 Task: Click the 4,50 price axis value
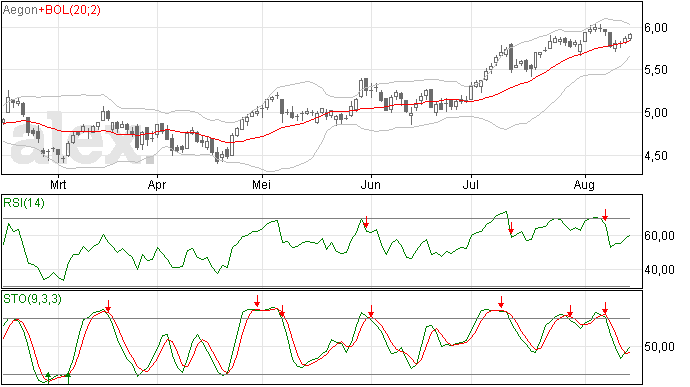656,155
